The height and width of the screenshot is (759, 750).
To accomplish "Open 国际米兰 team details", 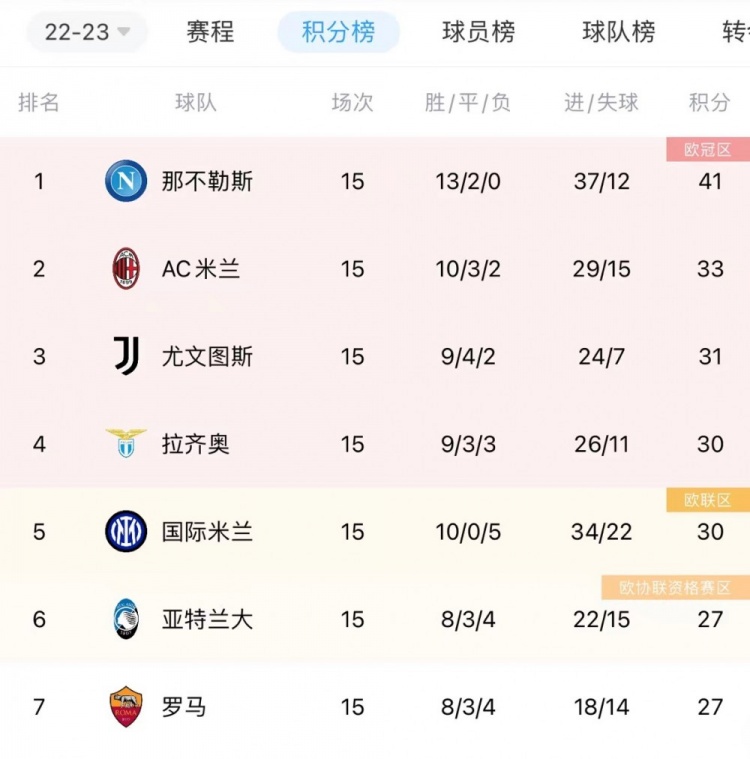I will [x=207, y=532].
